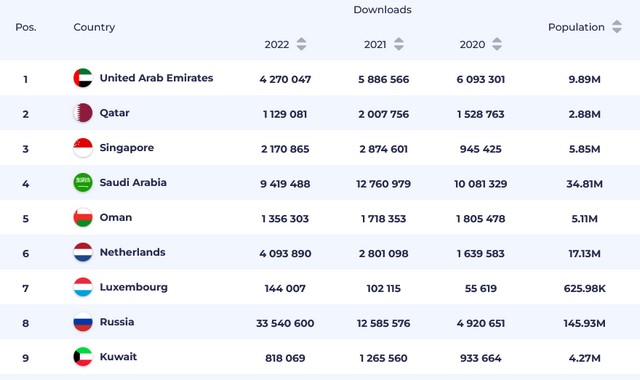Click the Oman flag icon
Screen dimensions: 640x380
click(83, 217)
